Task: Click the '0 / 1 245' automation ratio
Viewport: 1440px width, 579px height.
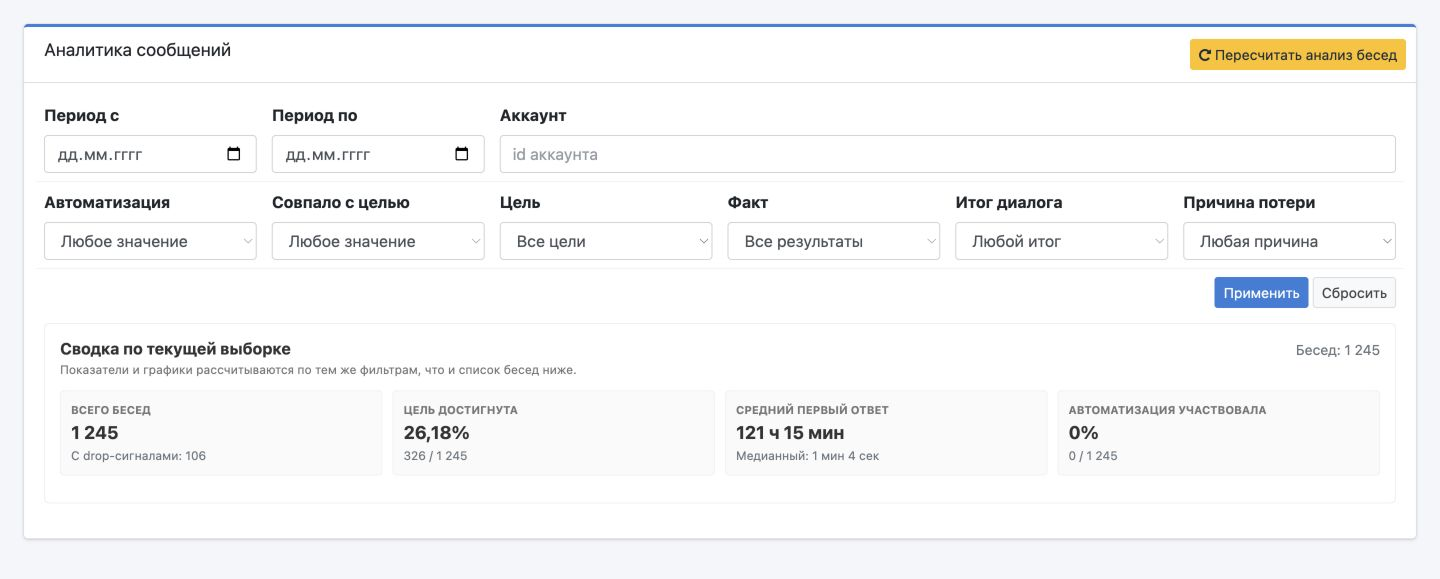Action: pyautogui.click(x=1093, y=456)
